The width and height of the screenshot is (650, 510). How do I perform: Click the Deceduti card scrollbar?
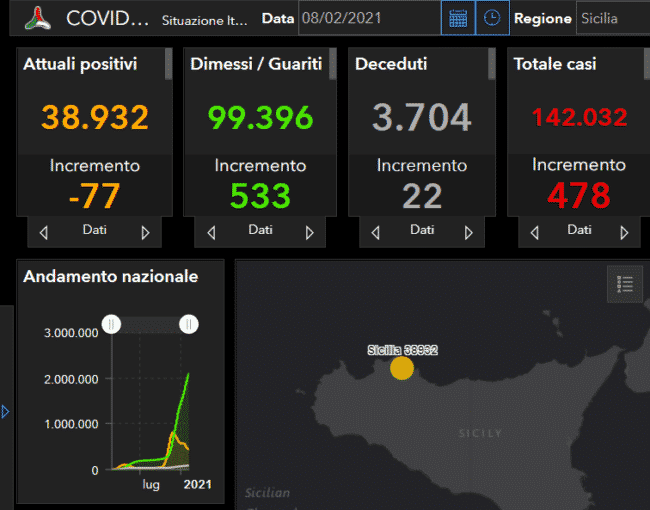click(492, 64)
